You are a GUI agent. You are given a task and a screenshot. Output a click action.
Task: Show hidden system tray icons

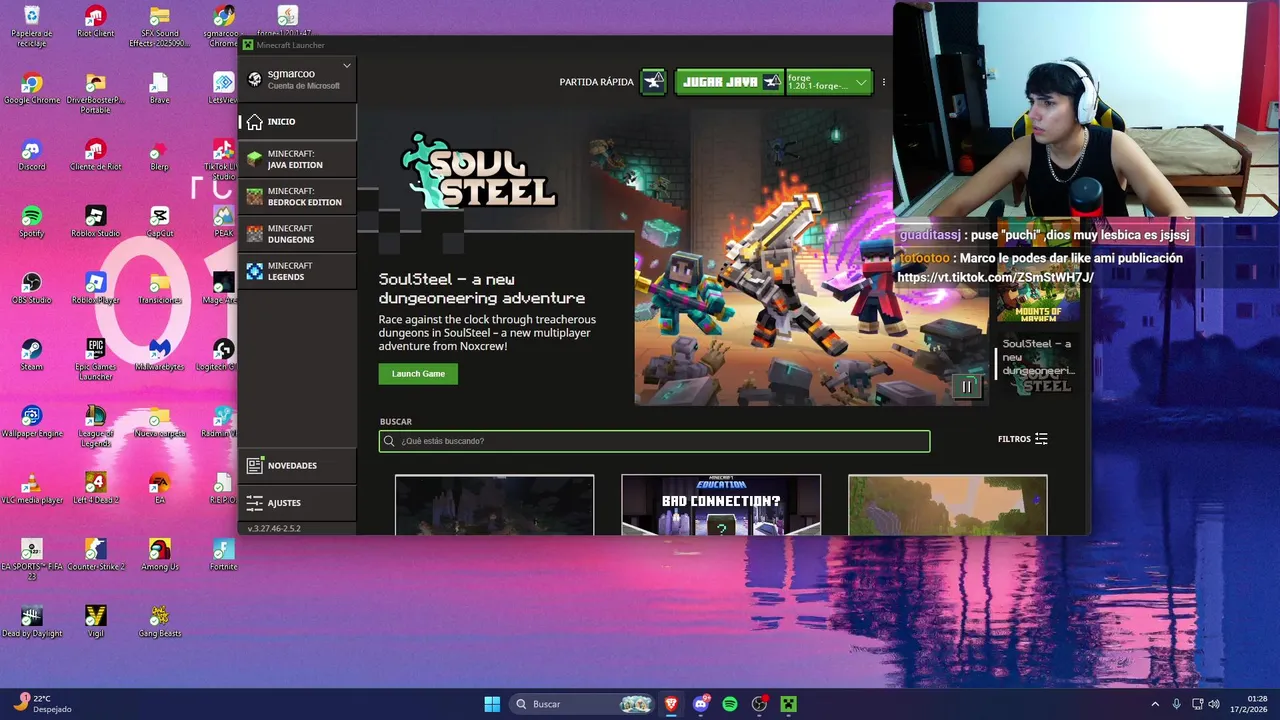click(1155, 704)
